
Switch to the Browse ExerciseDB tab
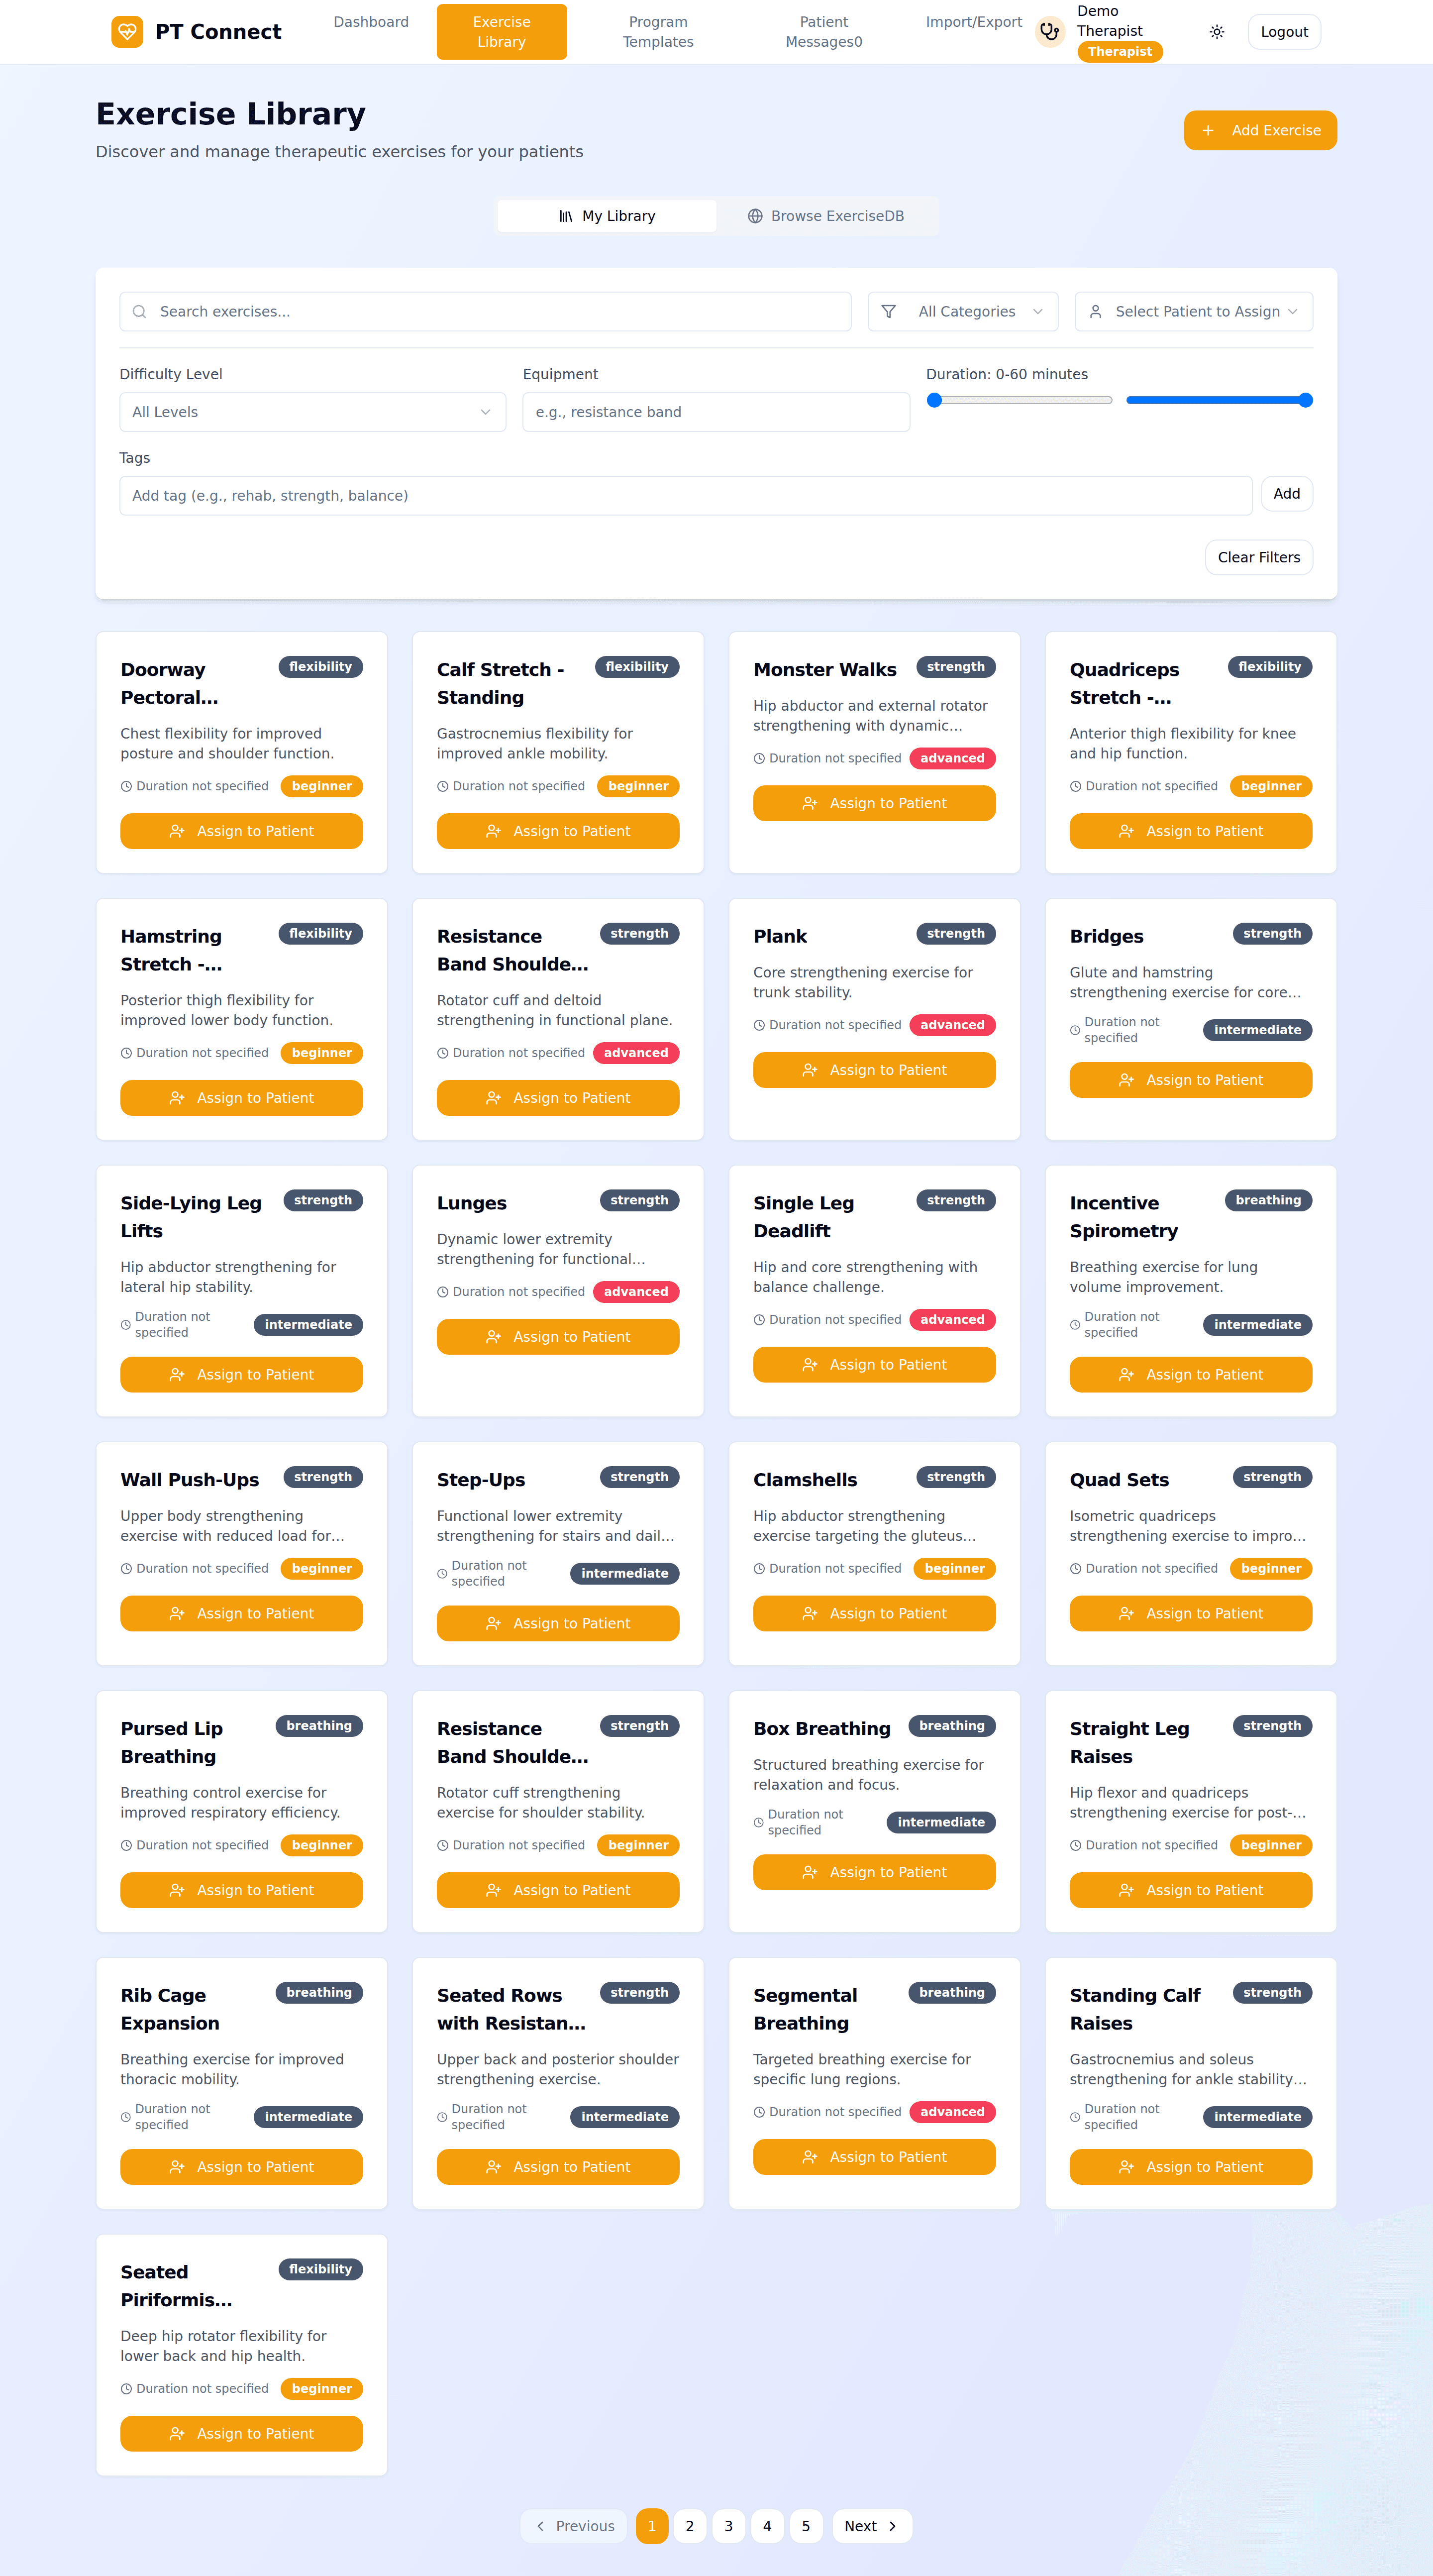coord(827,216)
